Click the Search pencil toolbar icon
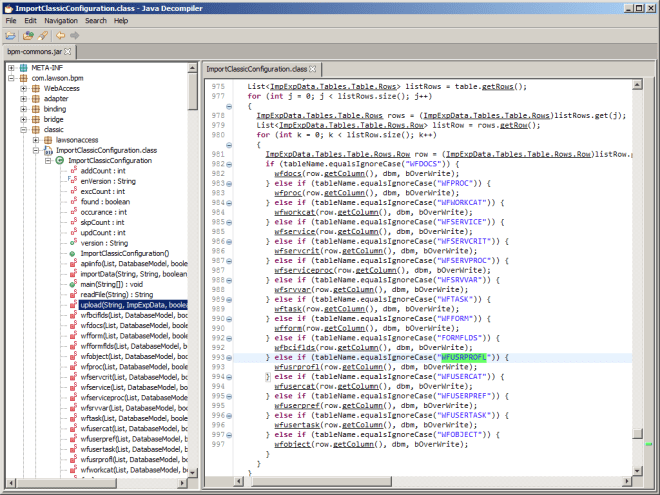 click(41, 35)
